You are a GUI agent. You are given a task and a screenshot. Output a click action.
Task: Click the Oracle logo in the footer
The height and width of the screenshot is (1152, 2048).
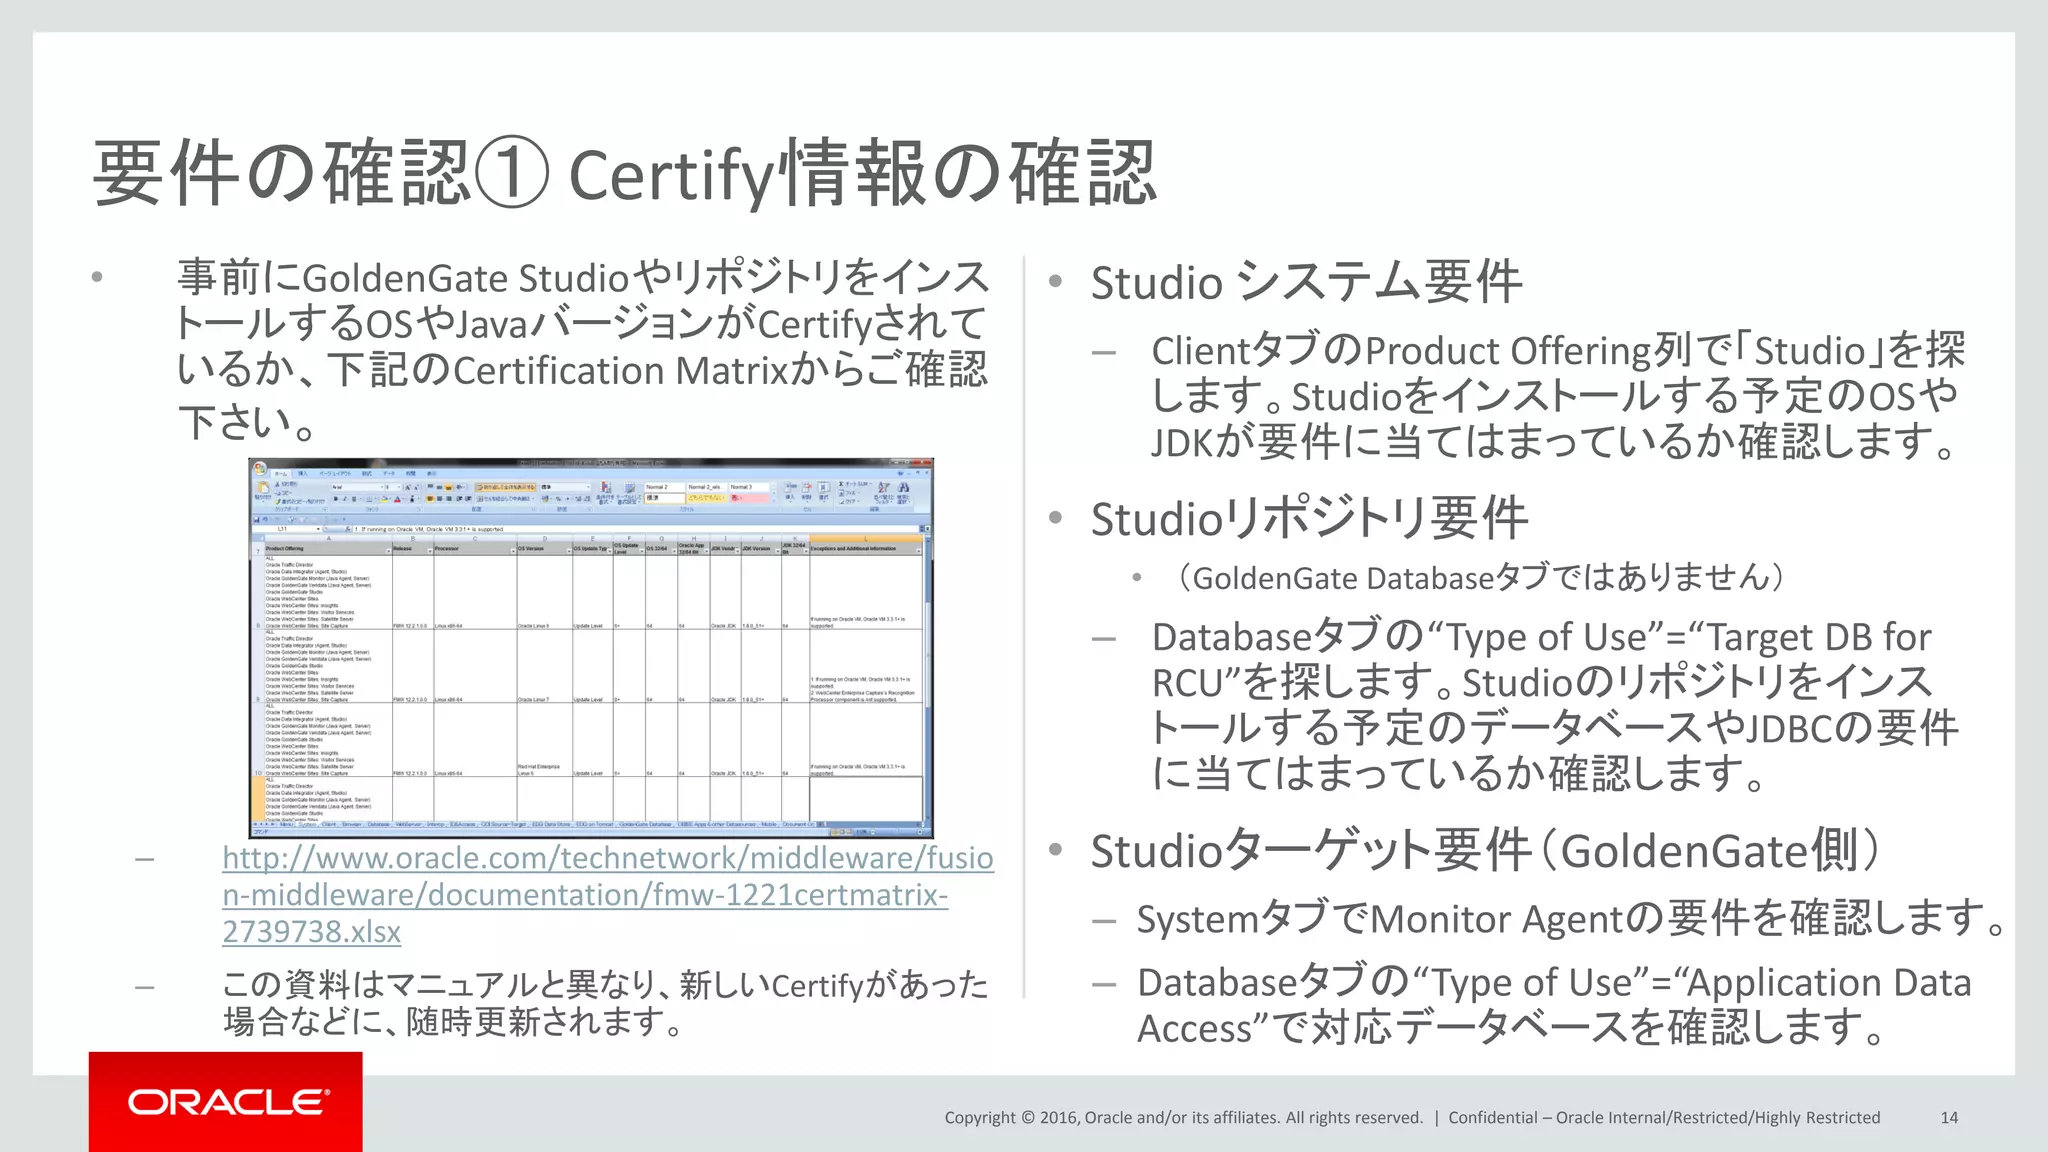(227, 1102)
